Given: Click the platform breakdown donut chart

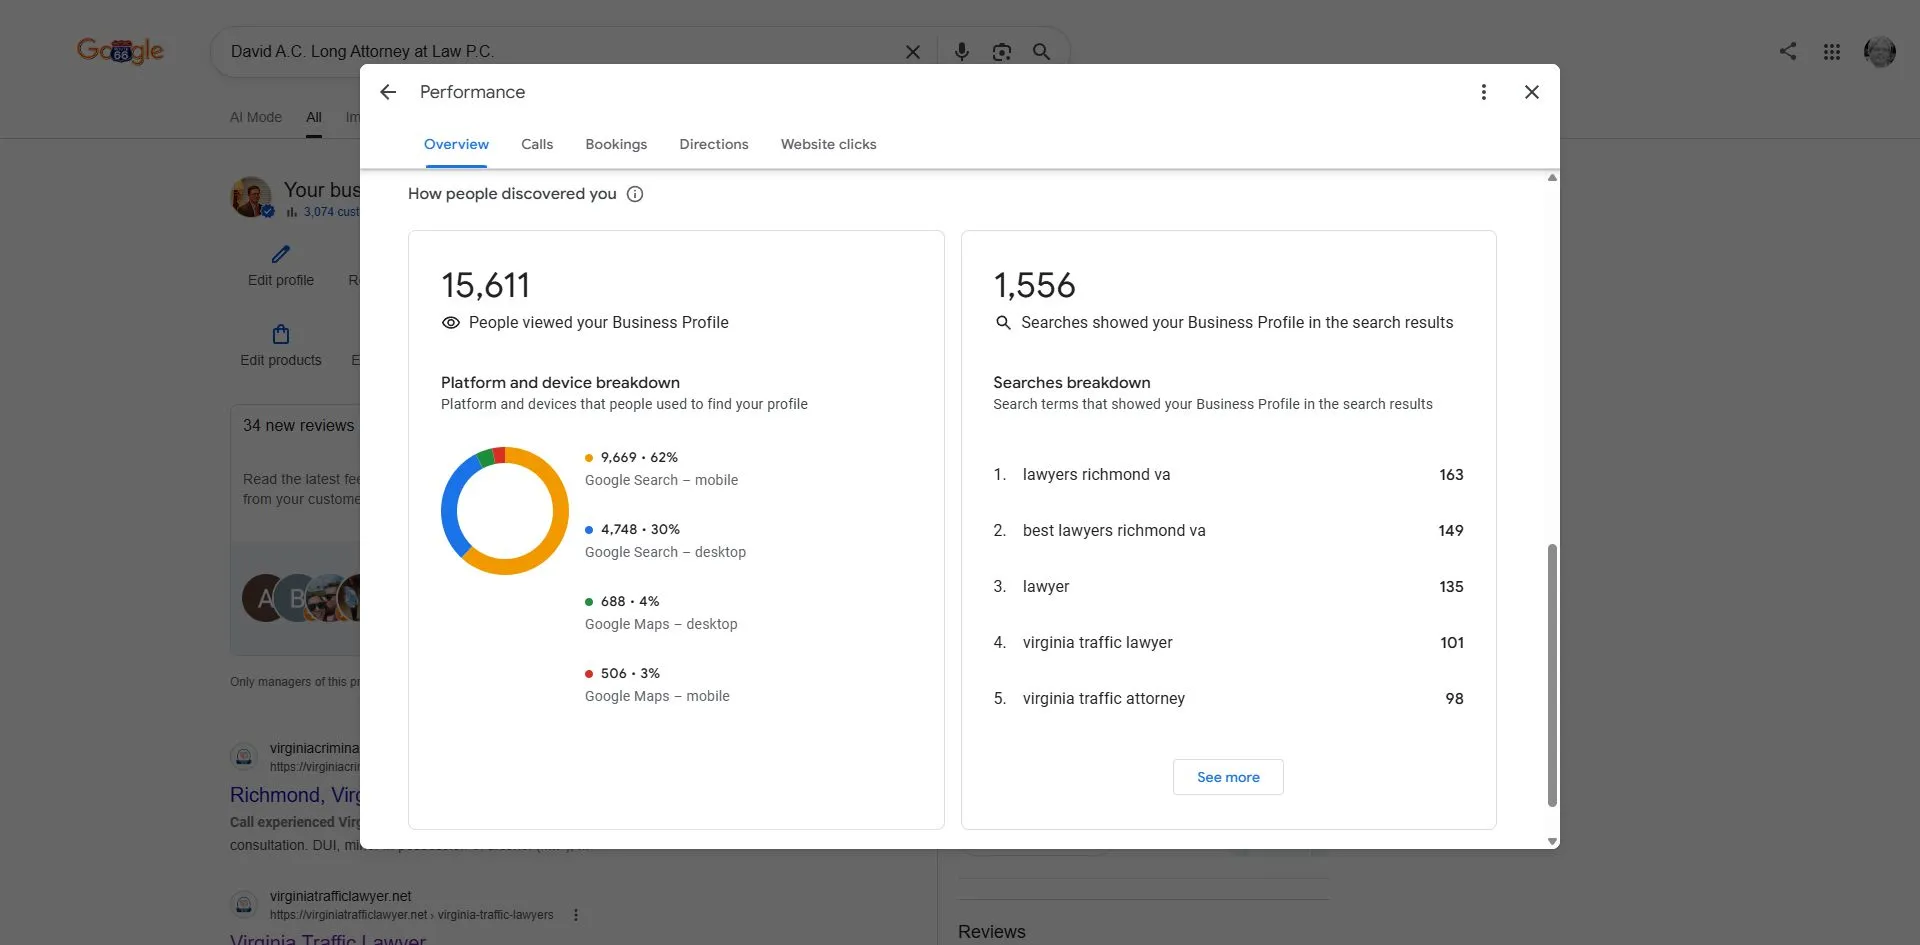Looking at the screenshot, I should [x=505, y=511].
